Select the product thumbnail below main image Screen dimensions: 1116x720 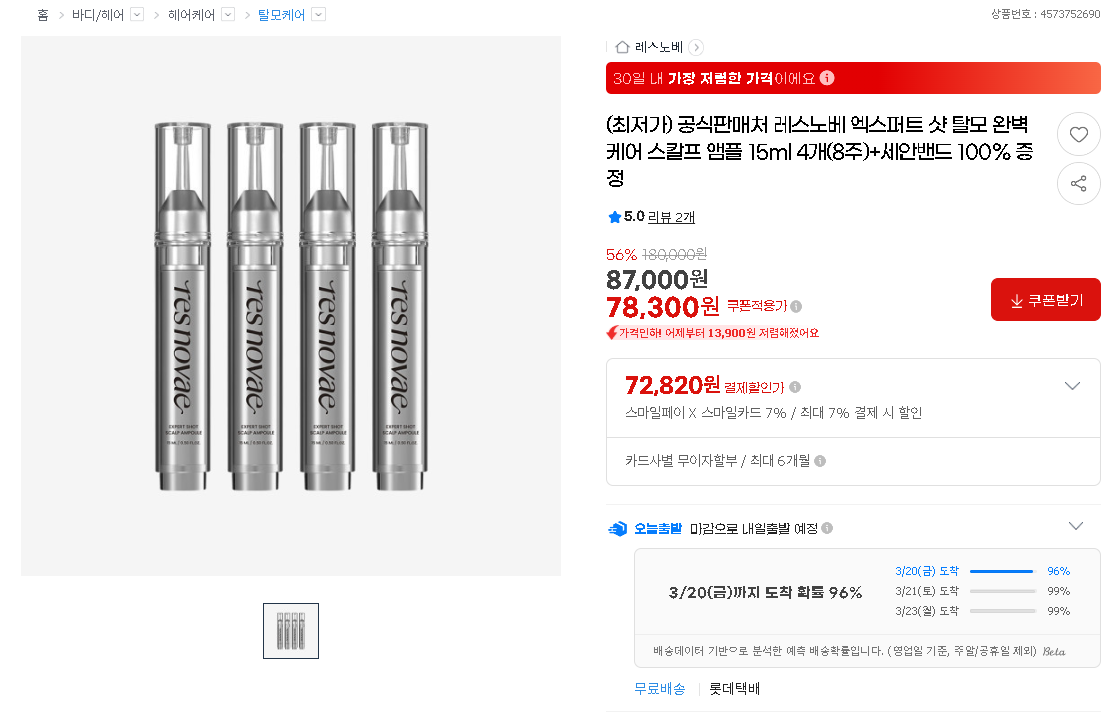pyautogui.click(x=291, y=631)
